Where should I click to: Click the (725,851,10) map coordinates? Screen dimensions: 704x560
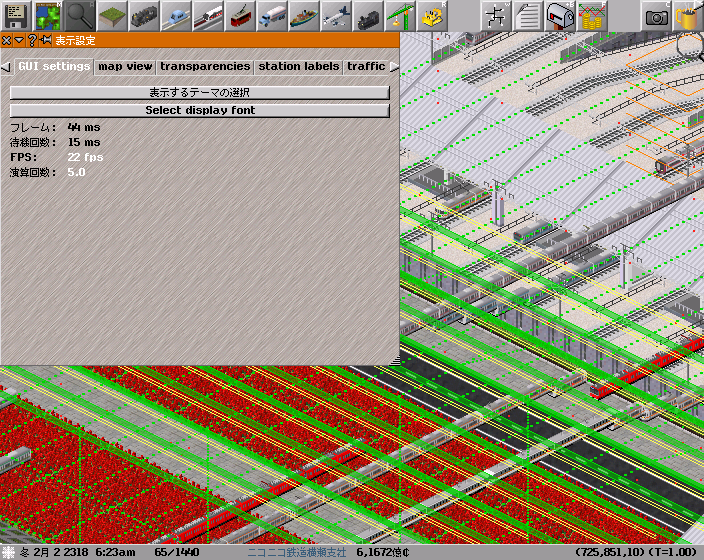pos(608,552)
